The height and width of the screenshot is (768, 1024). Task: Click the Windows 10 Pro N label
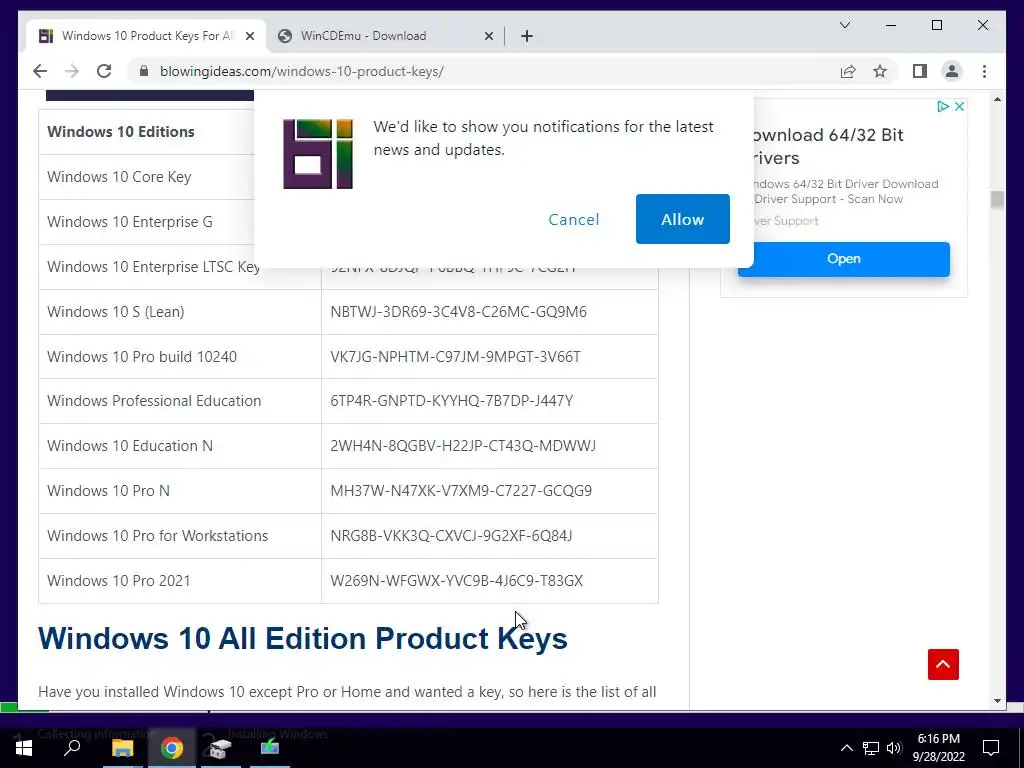tap(108, 490)
